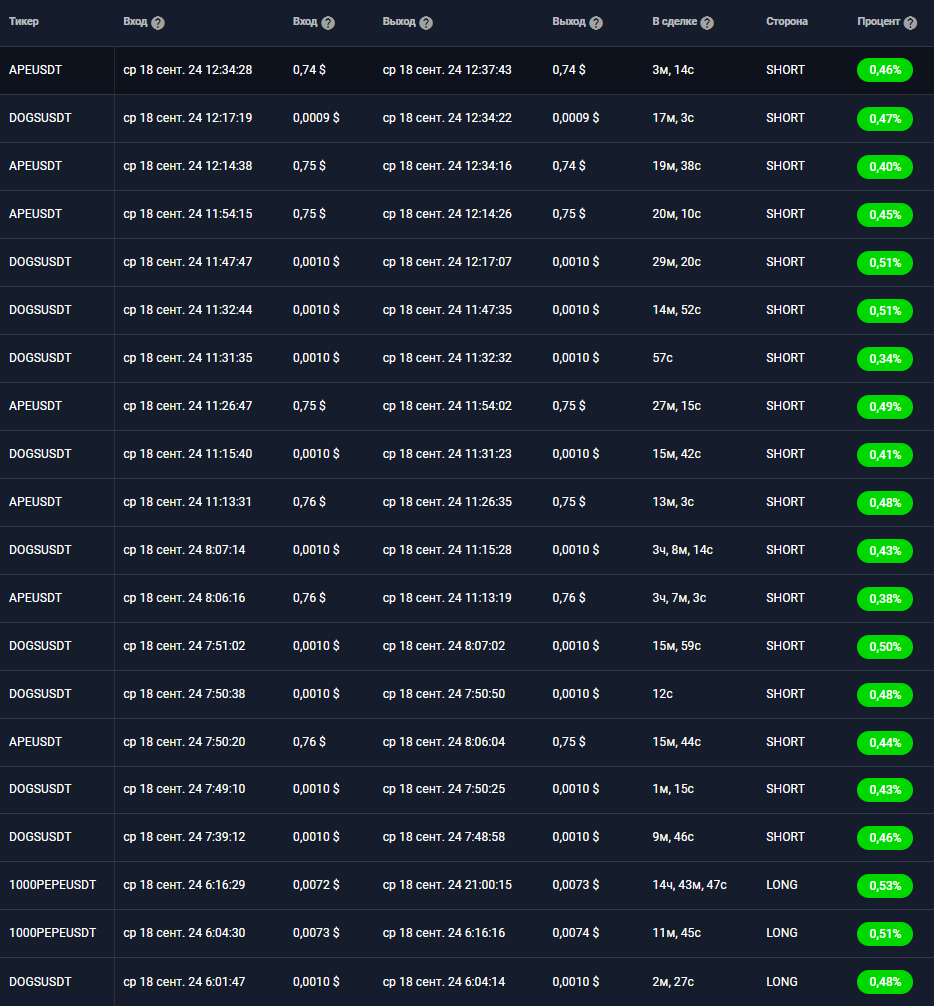Image resolution: width=934 pixels, height=1006 pixels.
Task: Click entry time ср 18 сент. 24 8:07:14
Action: pos(184,550)
